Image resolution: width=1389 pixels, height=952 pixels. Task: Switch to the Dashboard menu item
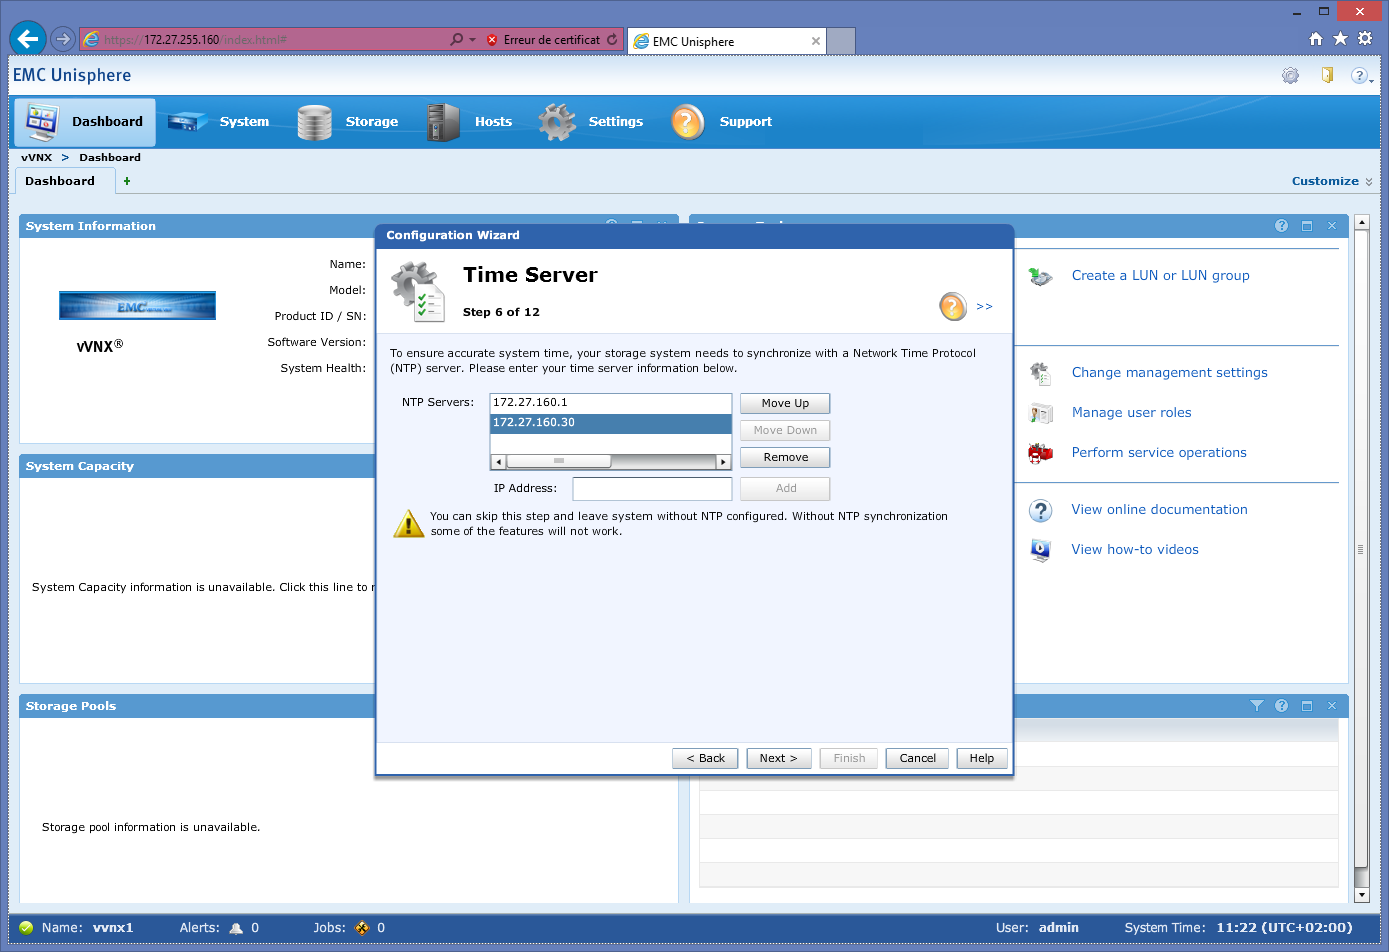click(x=85, y=122)
